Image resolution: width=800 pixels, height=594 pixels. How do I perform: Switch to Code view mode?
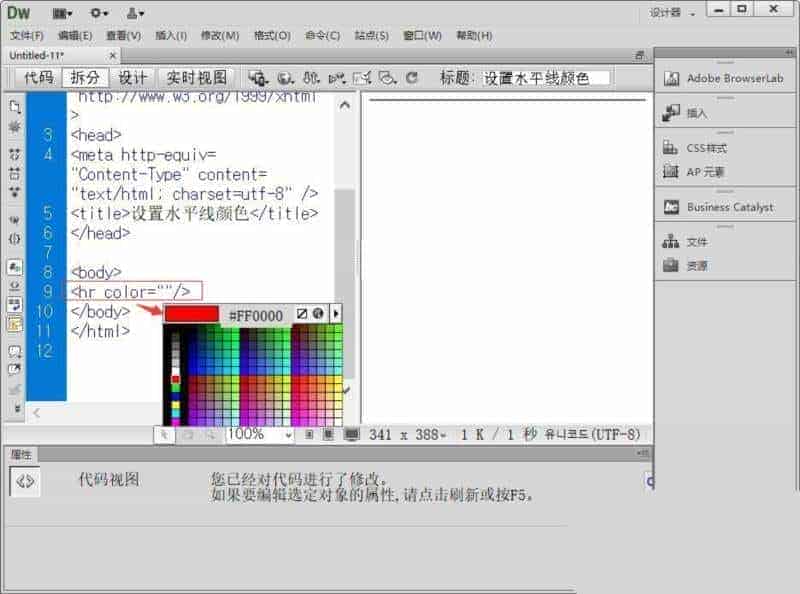coord(39,78)
